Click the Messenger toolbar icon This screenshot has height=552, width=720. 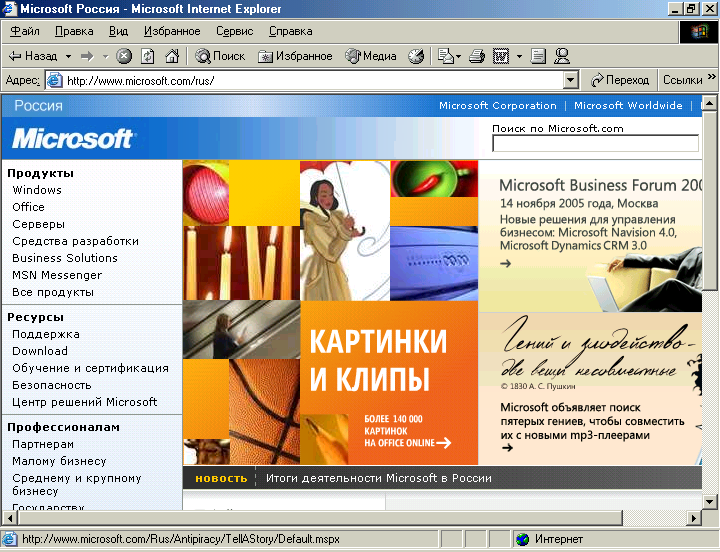coord(562,56)
